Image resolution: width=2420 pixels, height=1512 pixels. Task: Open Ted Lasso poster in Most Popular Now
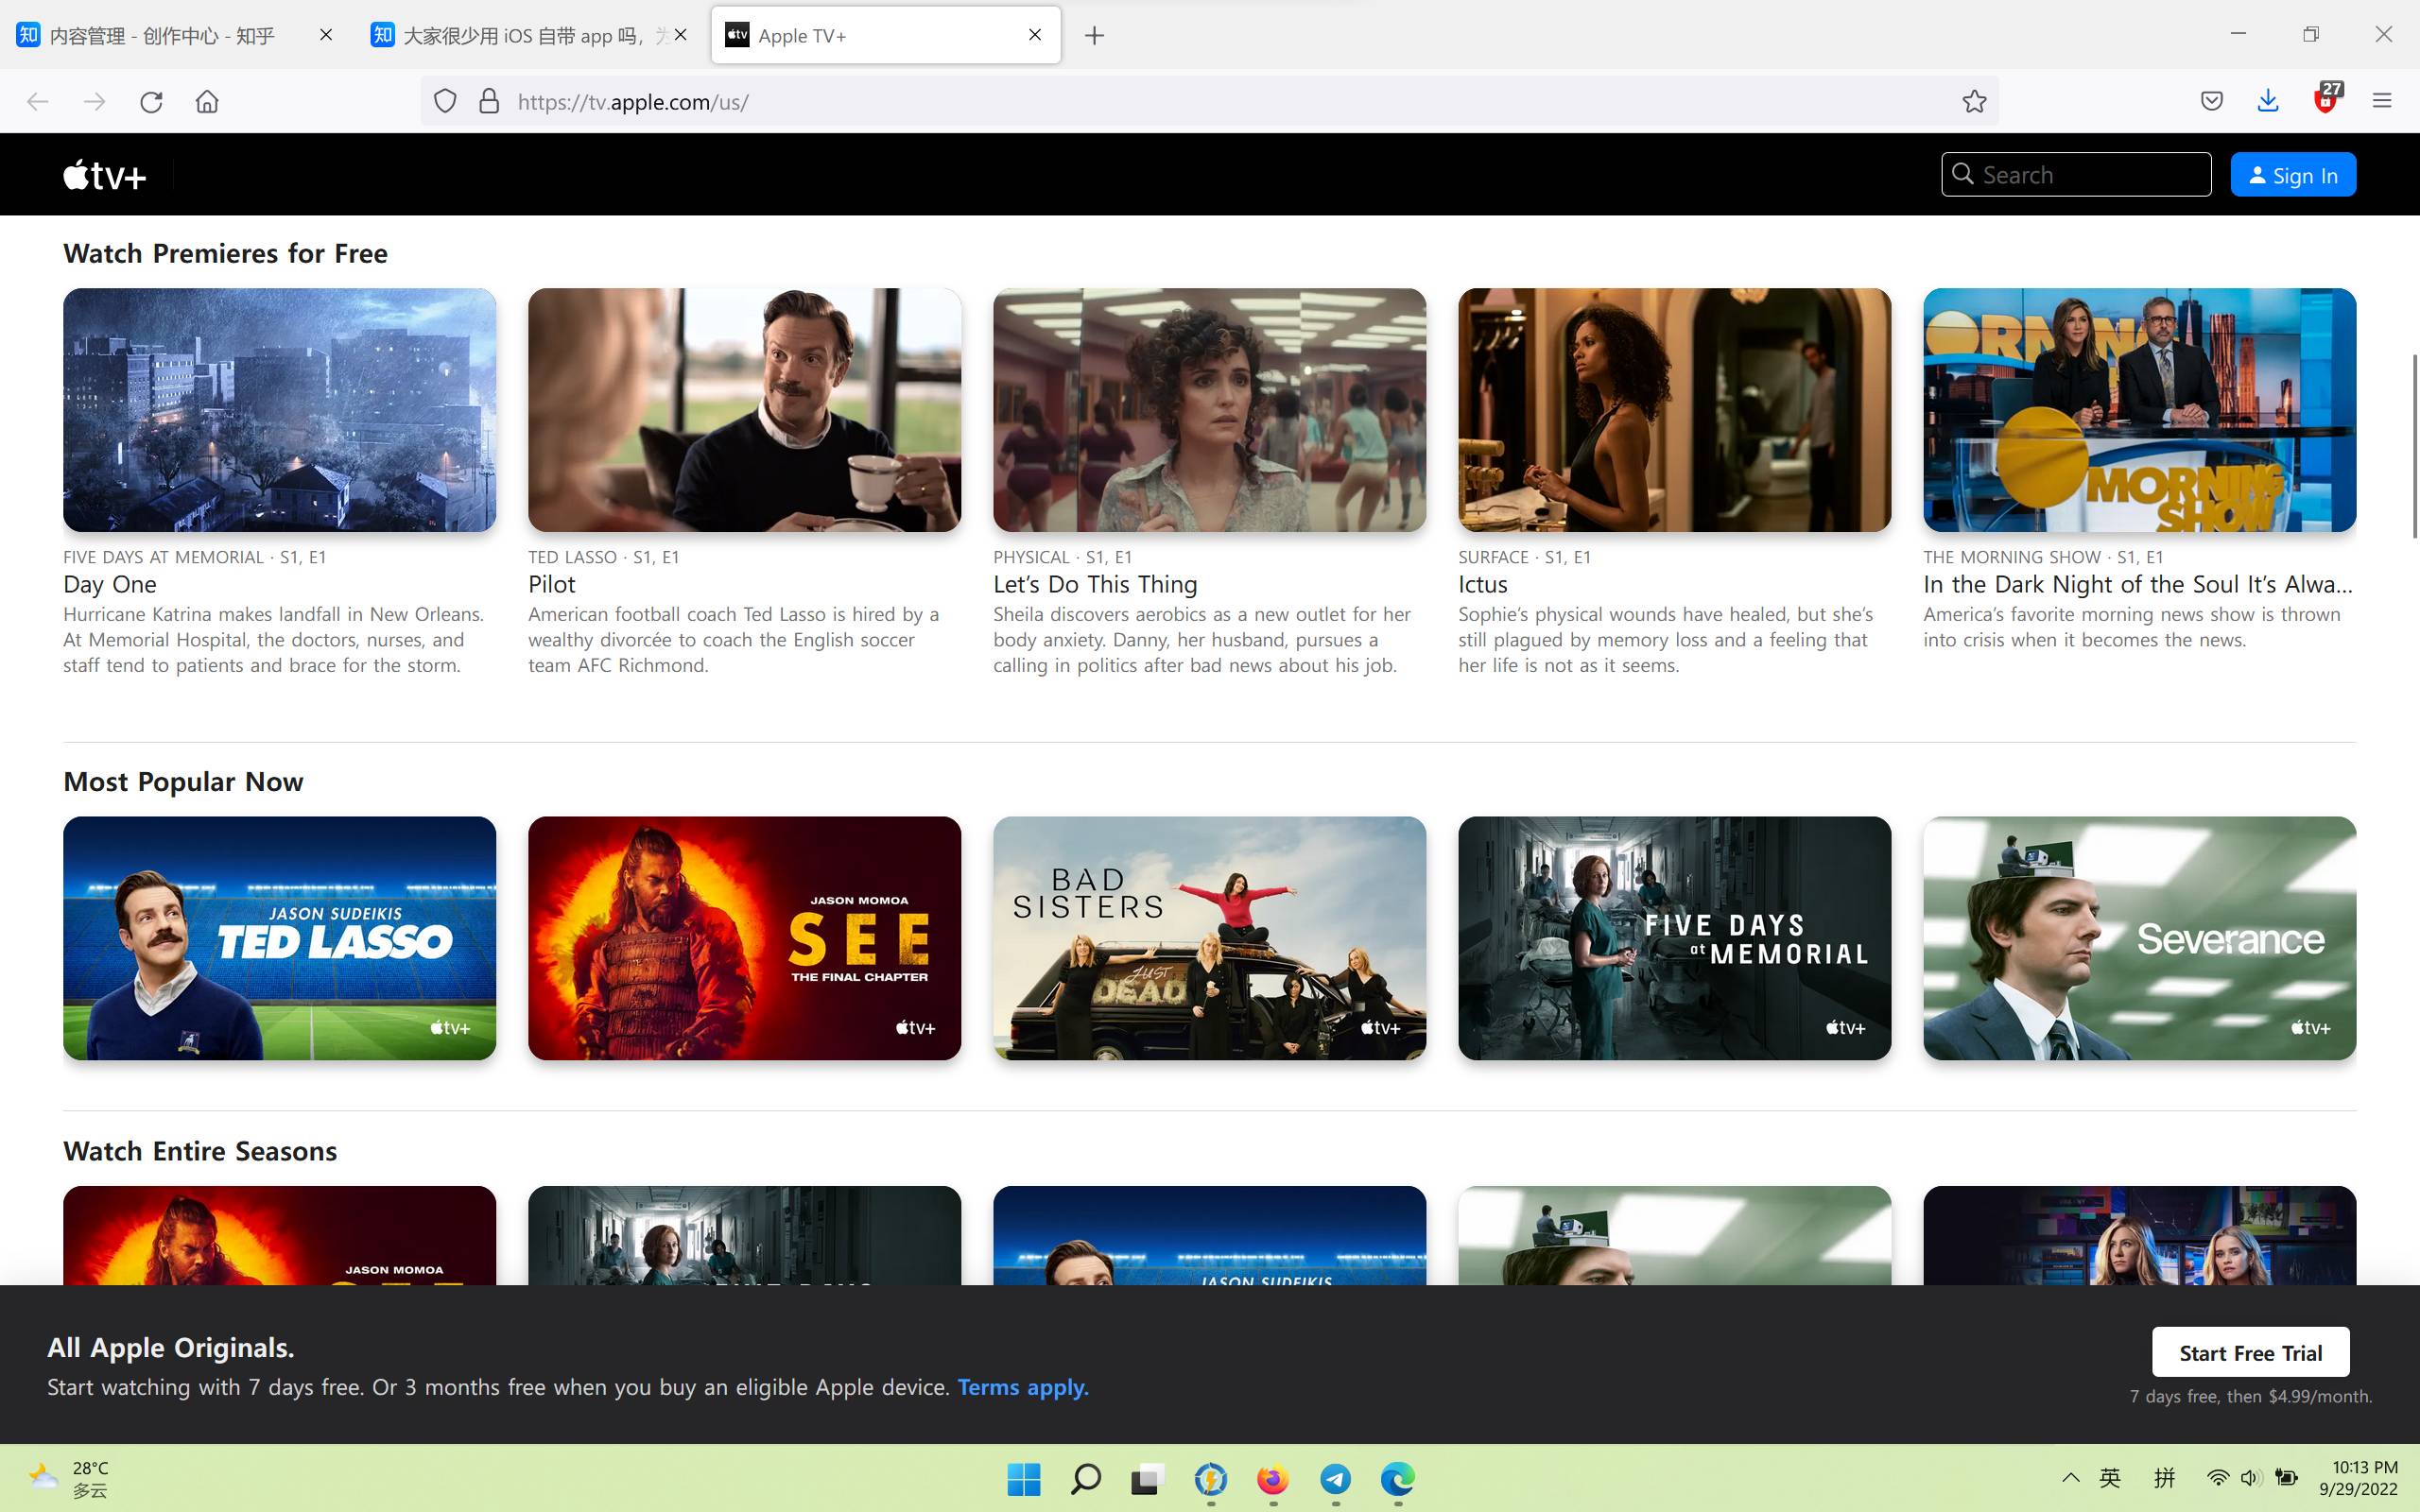click(x=279, y=938)
